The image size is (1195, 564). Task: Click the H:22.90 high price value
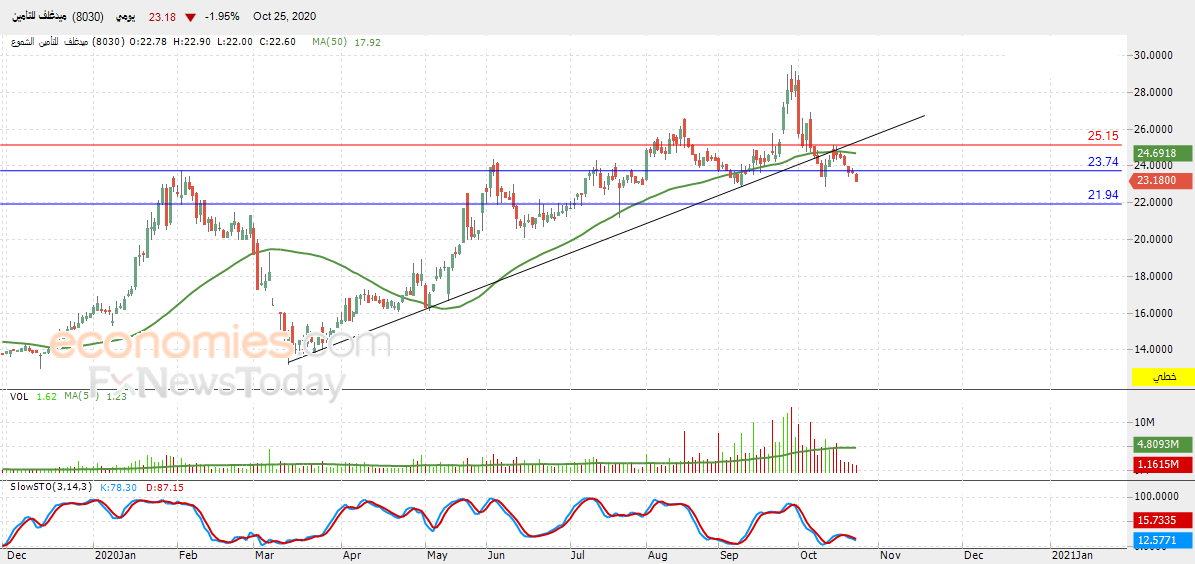pyautogui.click(x=192, y=43)
